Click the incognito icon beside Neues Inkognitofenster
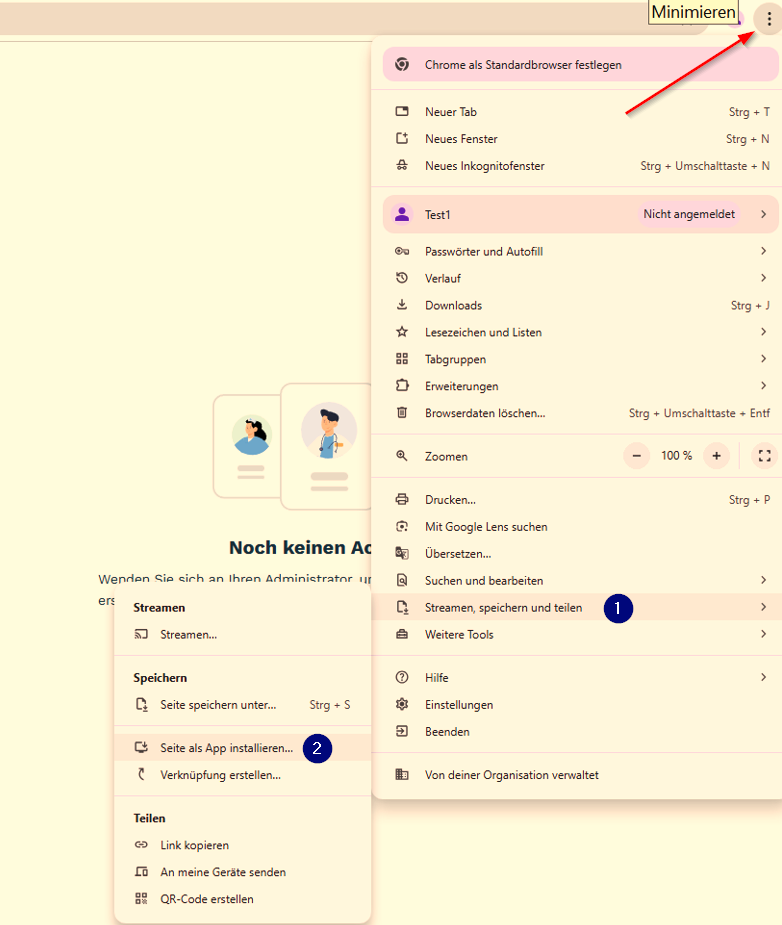This screenshot has width=782, height=925. click(x=402, y=166)
